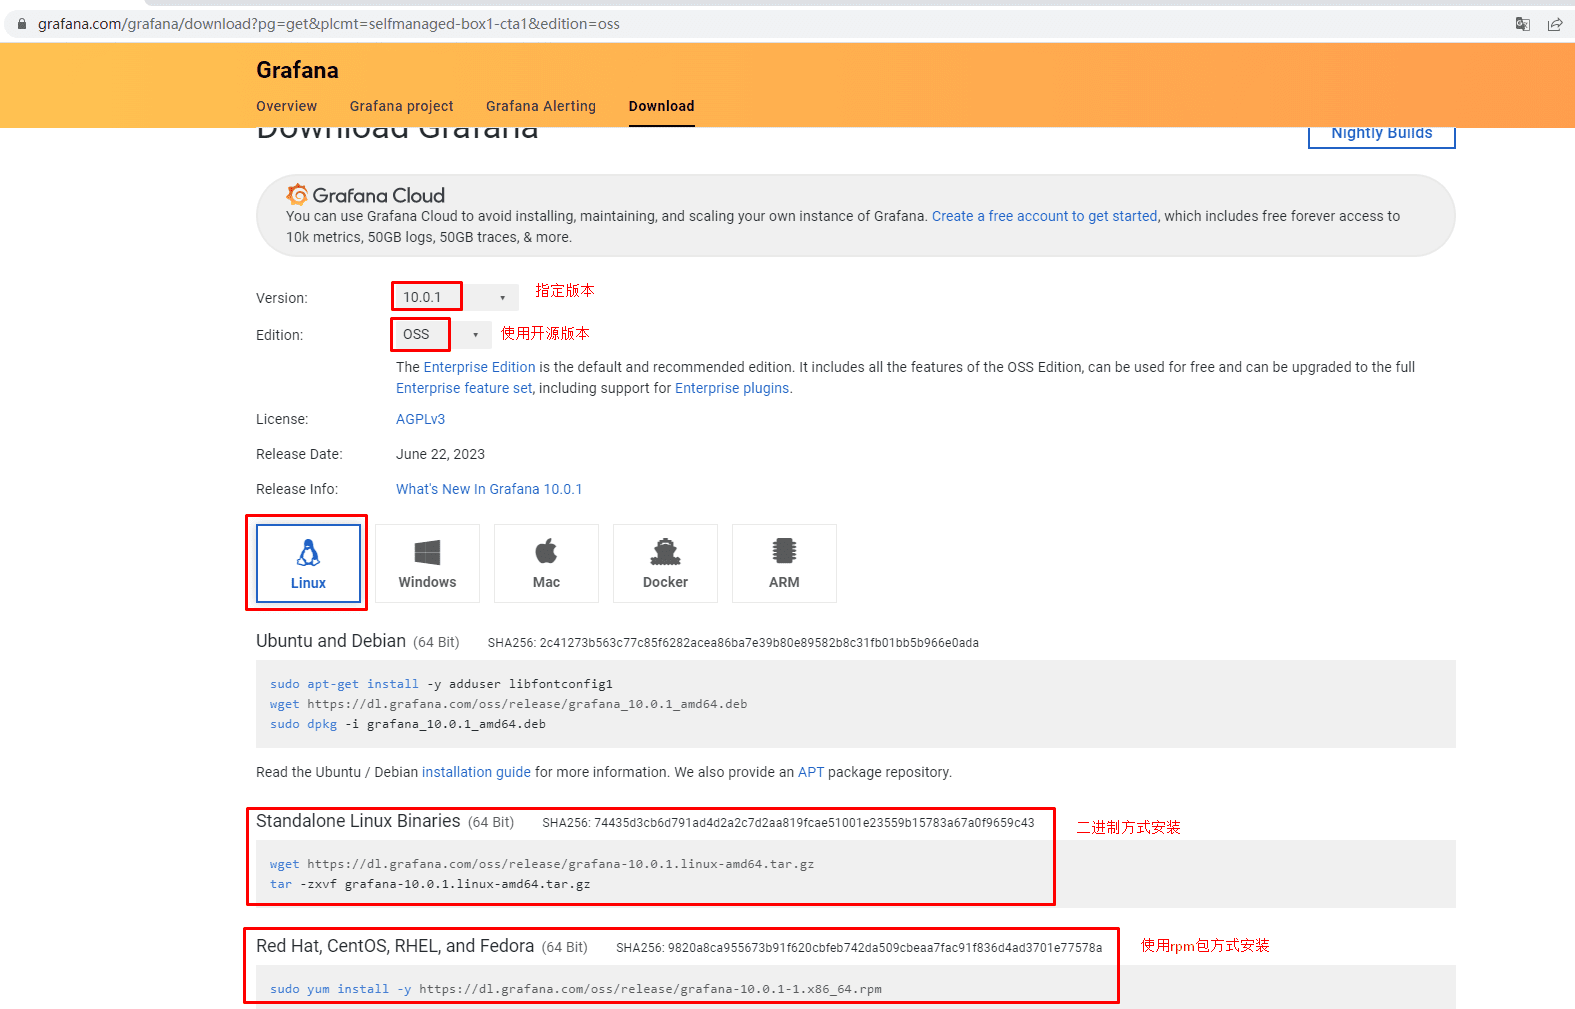Click the 'sudo apt-get install' command line
The image size is (1575, 1009).
click(441, 684)
